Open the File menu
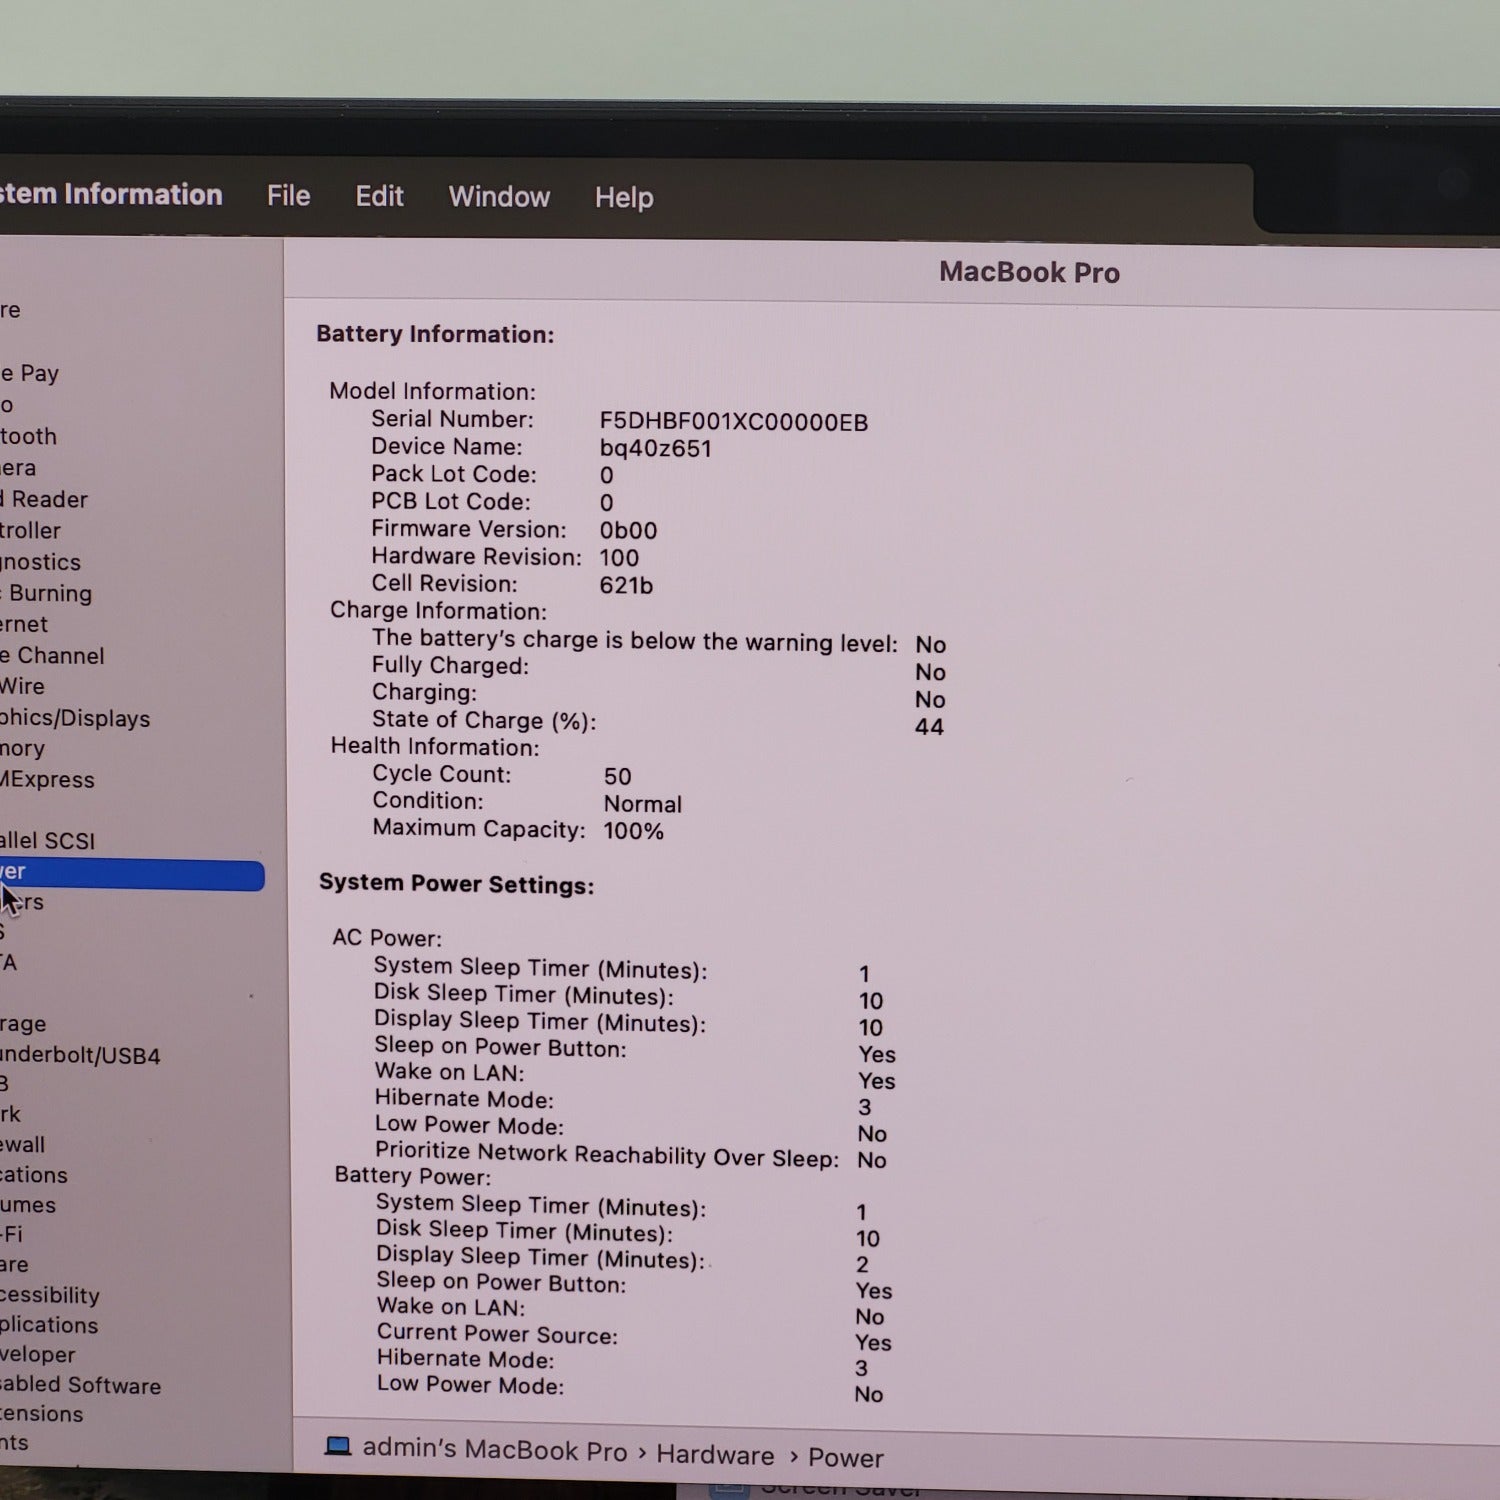This screenshot has height=1500, width=1500. 288,196
